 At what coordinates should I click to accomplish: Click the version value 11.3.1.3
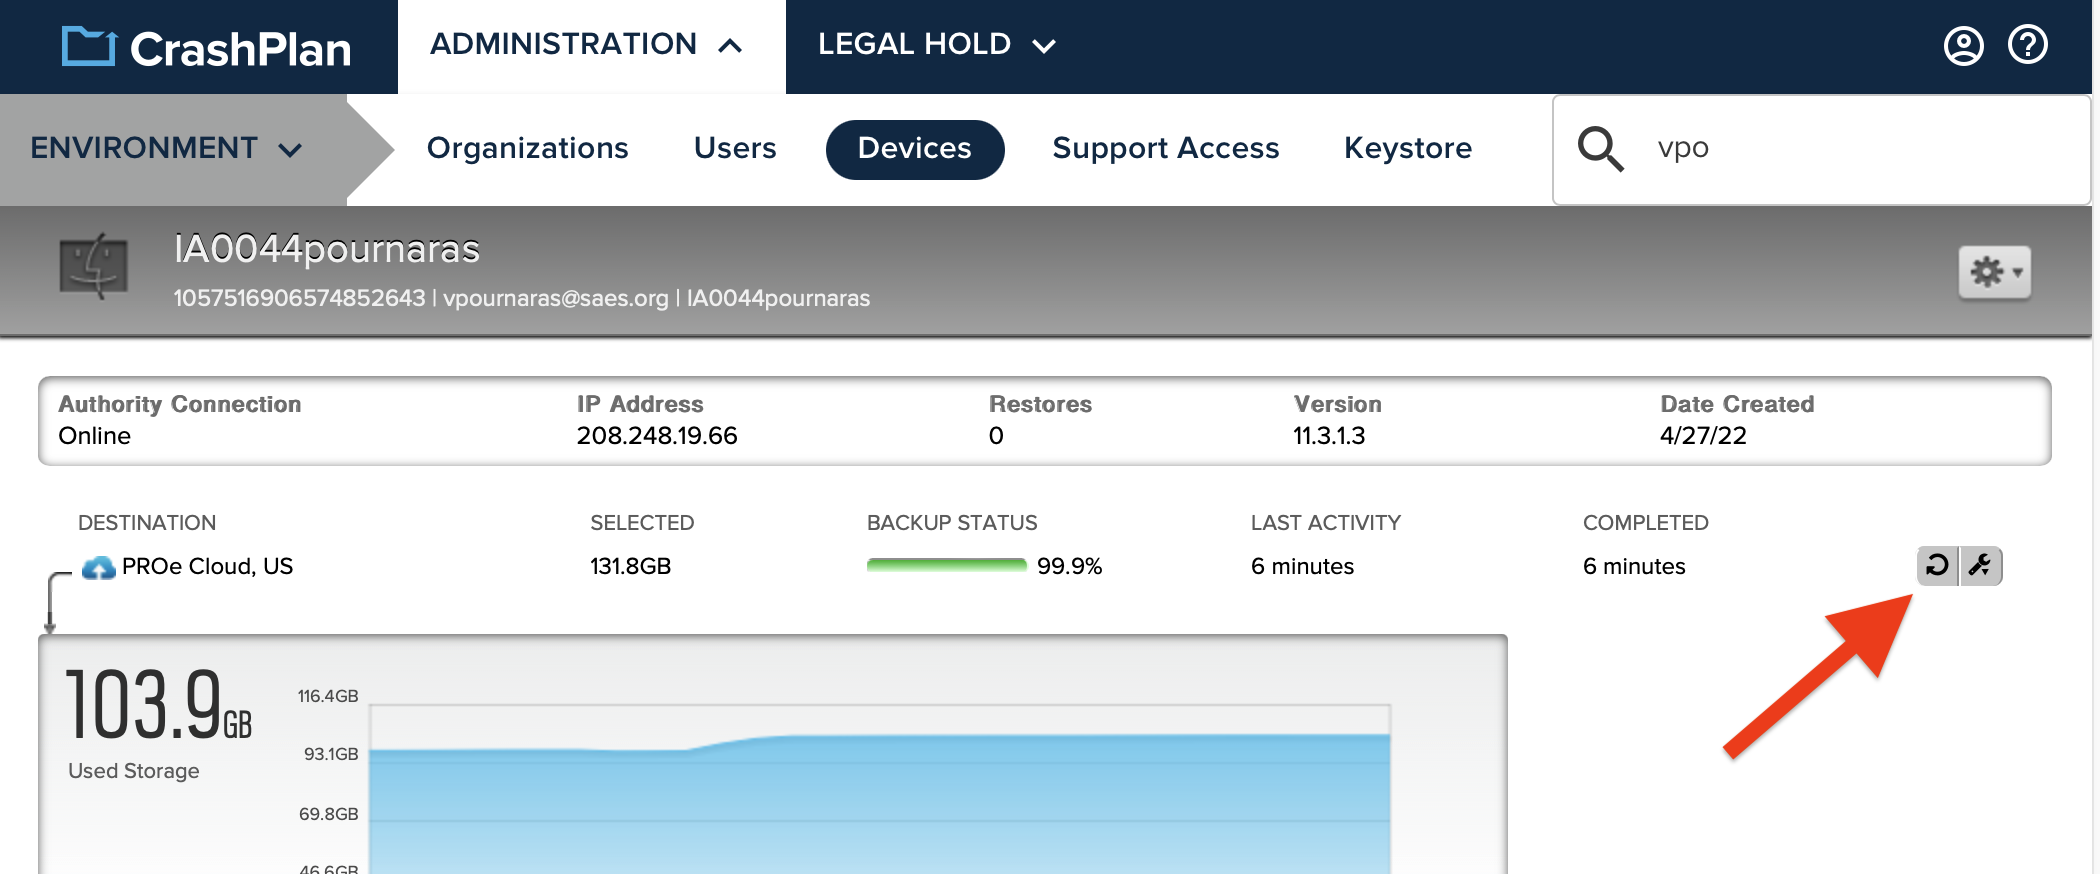1329,436
